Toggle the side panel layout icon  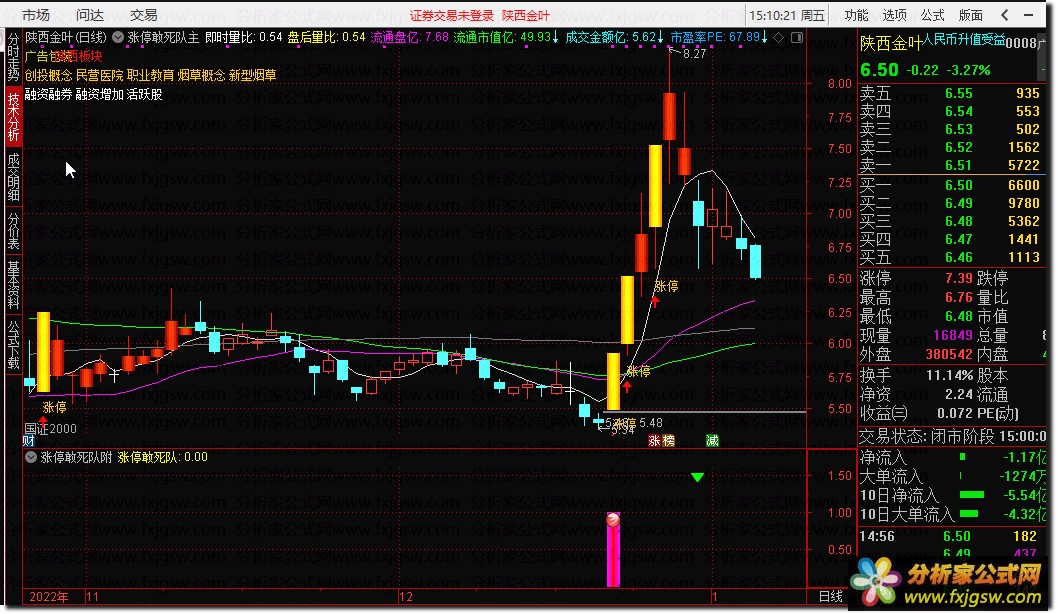pos(797,38)
